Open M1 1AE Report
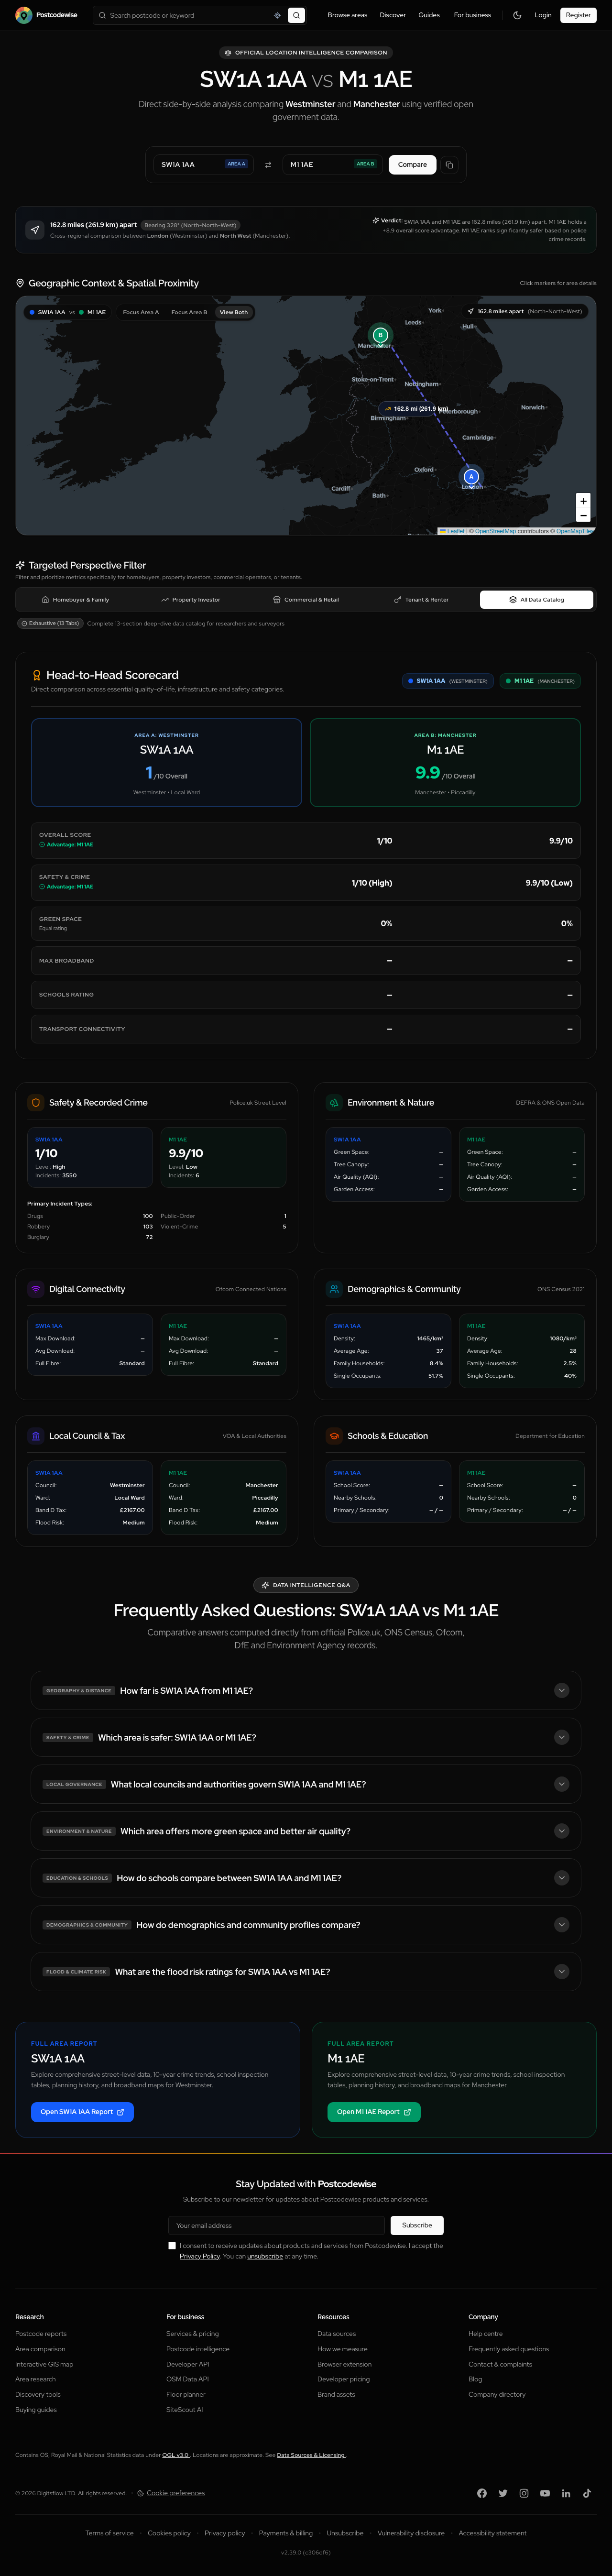Screen dimensions: 612x2576 (374, 2112)
